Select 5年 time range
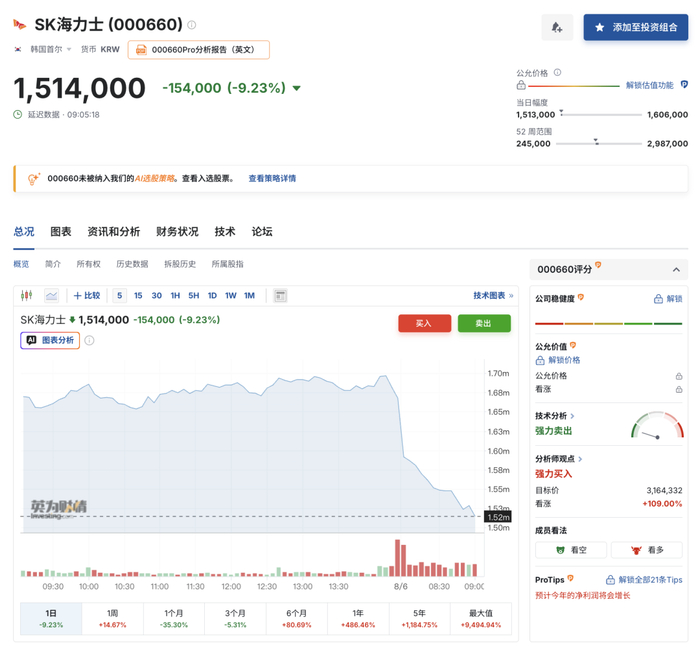700x648 pixels. (419, 619)
